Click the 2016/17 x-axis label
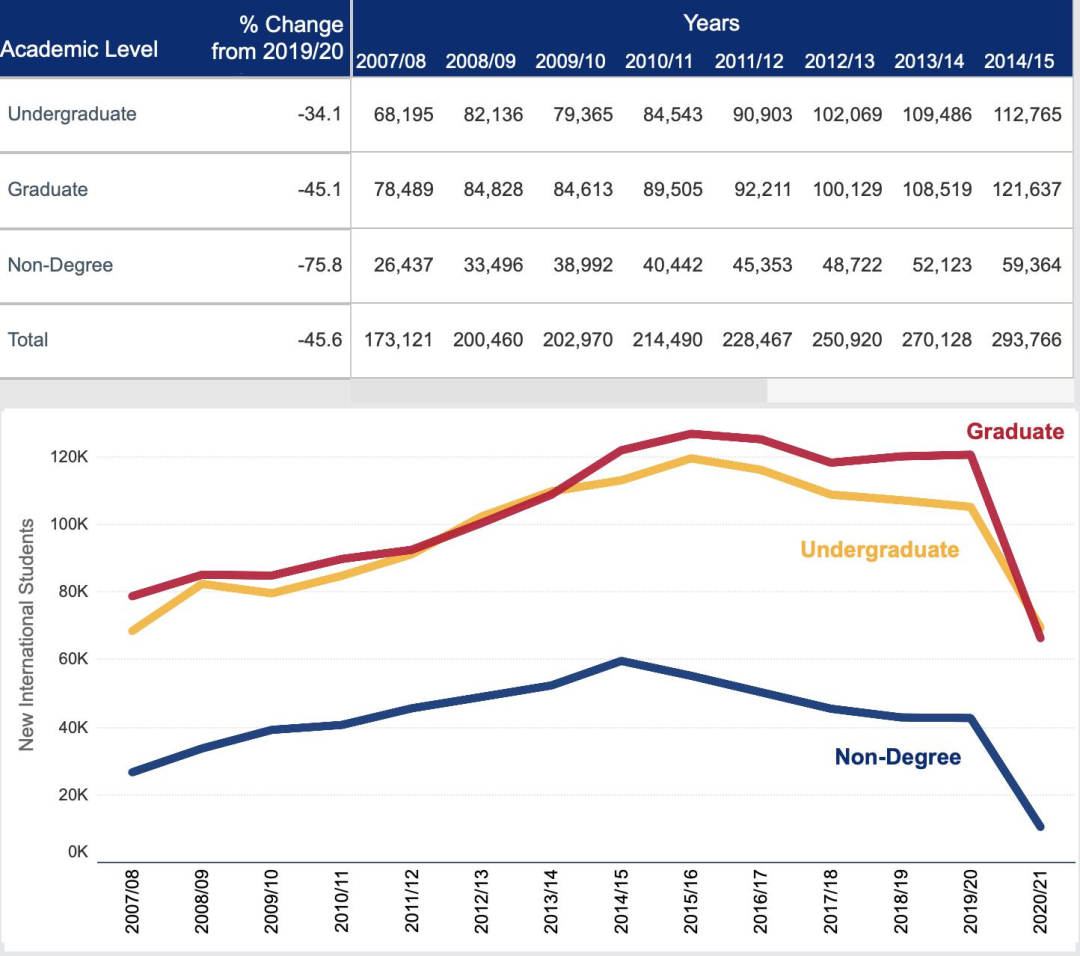 (760, 902)
